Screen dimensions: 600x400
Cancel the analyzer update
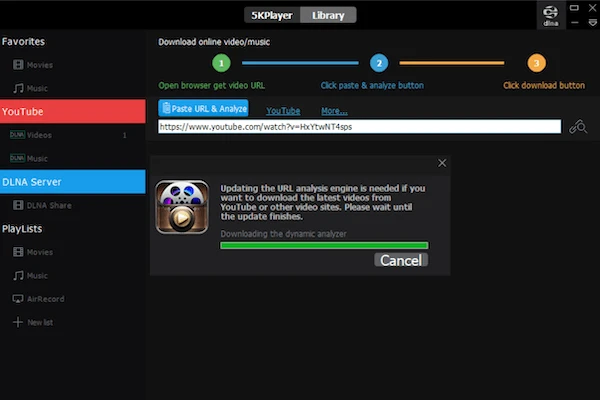coord(401,260)
